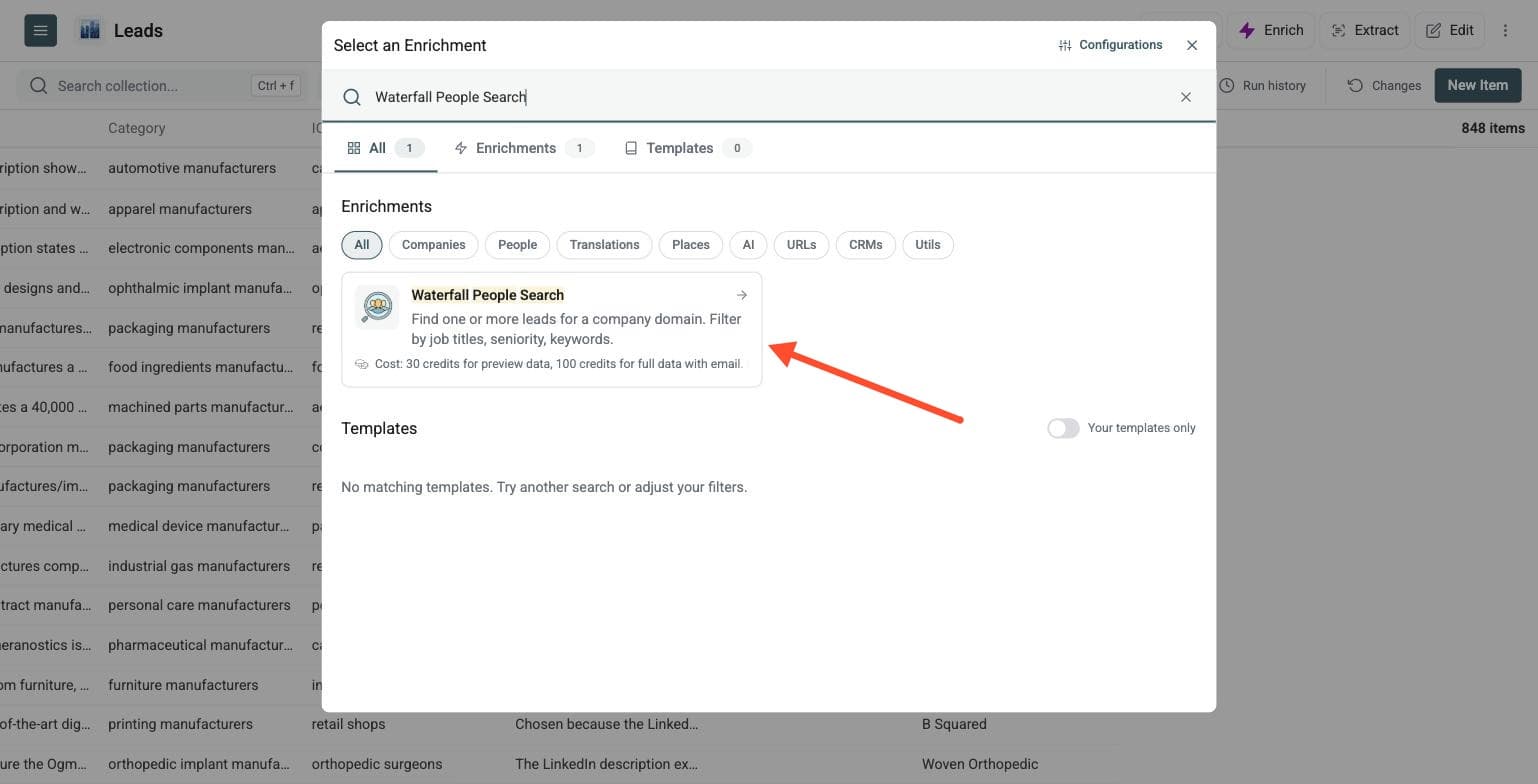This screenshot has width=1538, height=784.
Task: Clear the enrichment search text
Action: point(1186,97)
